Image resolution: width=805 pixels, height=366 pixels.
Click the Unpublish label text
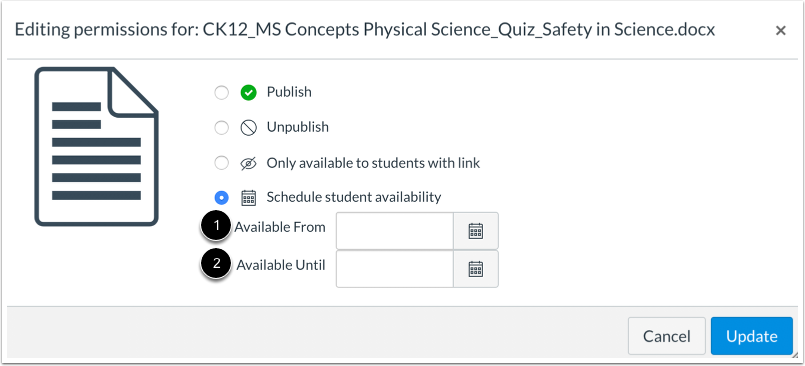click(x=298, y=127)
